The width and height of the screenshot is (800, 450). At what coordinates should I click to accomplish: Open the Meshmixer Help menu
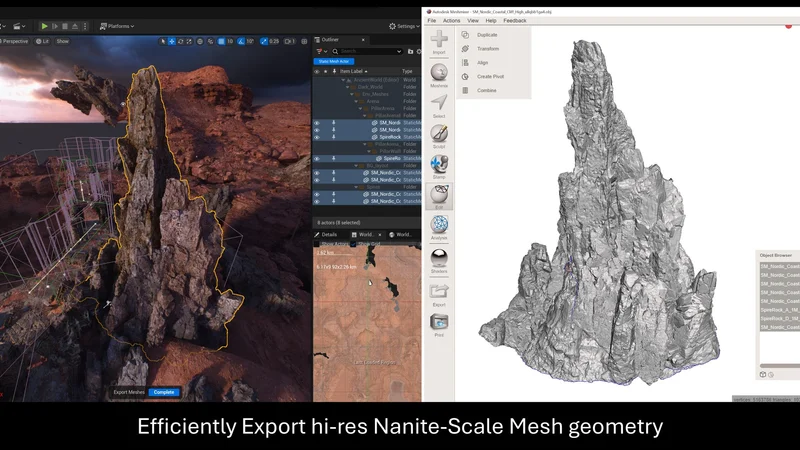pyautogui.click(x=491, y=21)
